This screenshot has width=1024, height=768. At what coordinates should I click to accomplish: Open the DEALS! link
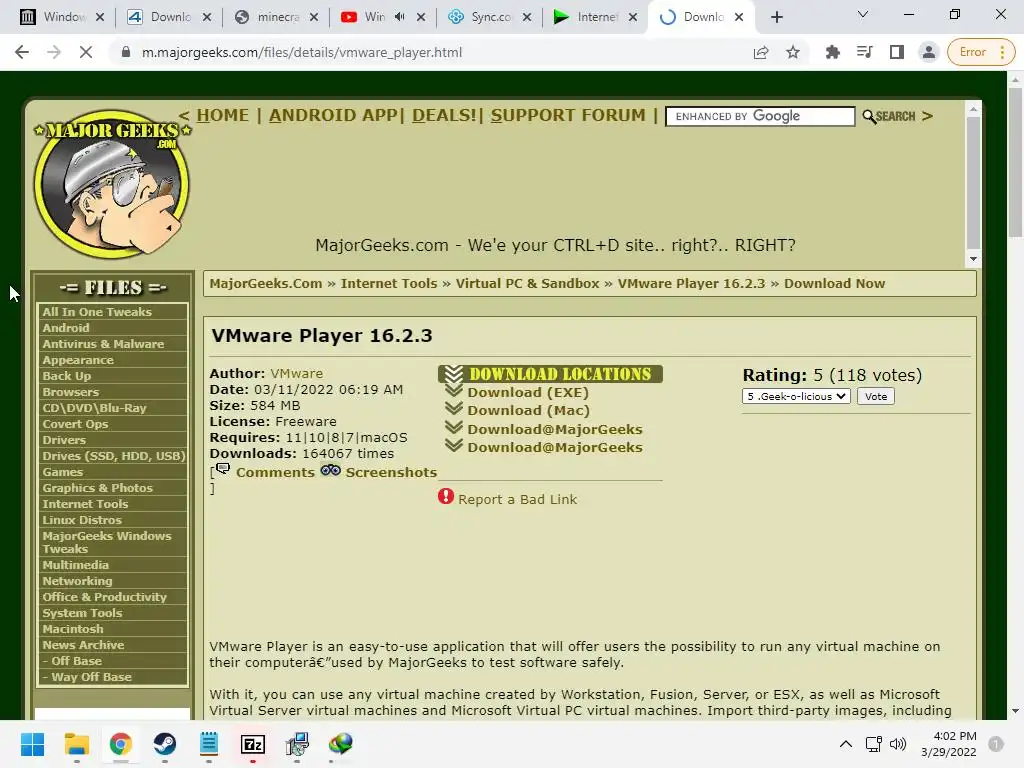click(x=445, y=116)
